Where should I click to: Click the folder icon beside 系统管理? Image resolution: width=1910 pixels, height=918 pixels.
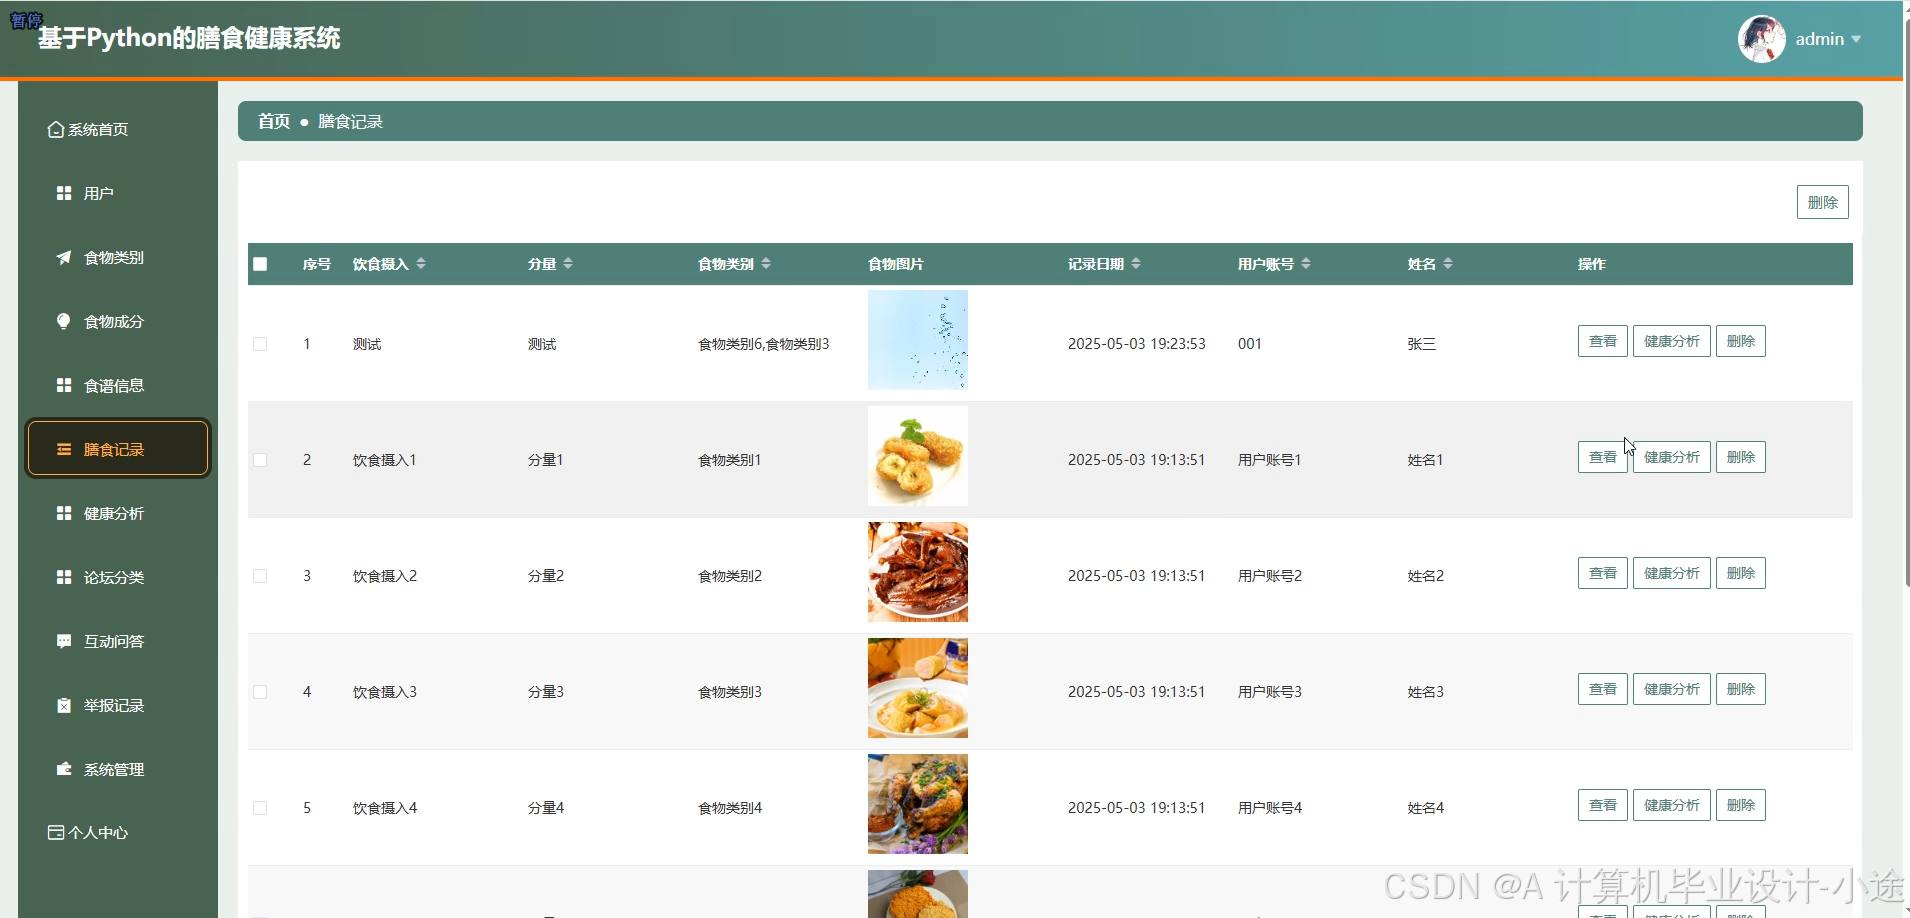click(64, 769)
